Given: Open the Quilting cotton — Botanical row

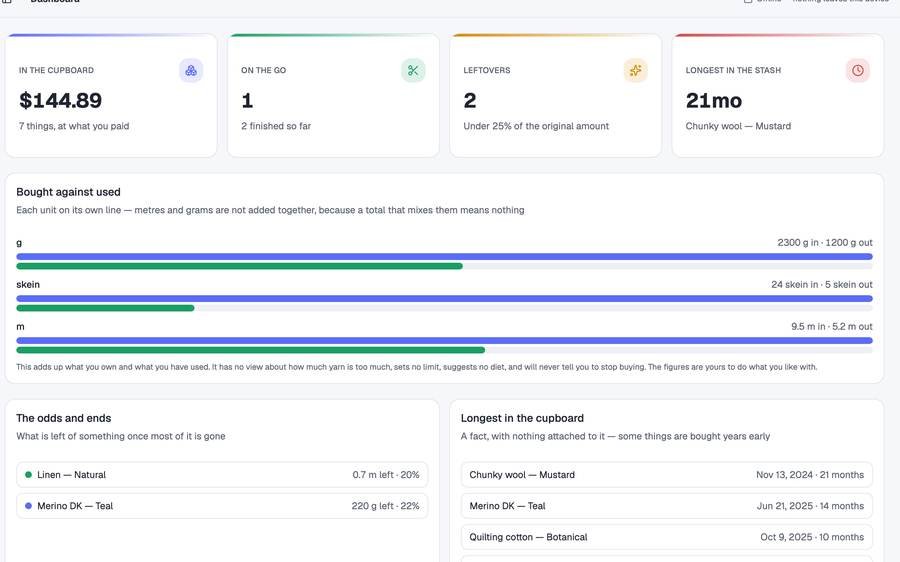Looking at the screenshot, I should coord(666,537).
